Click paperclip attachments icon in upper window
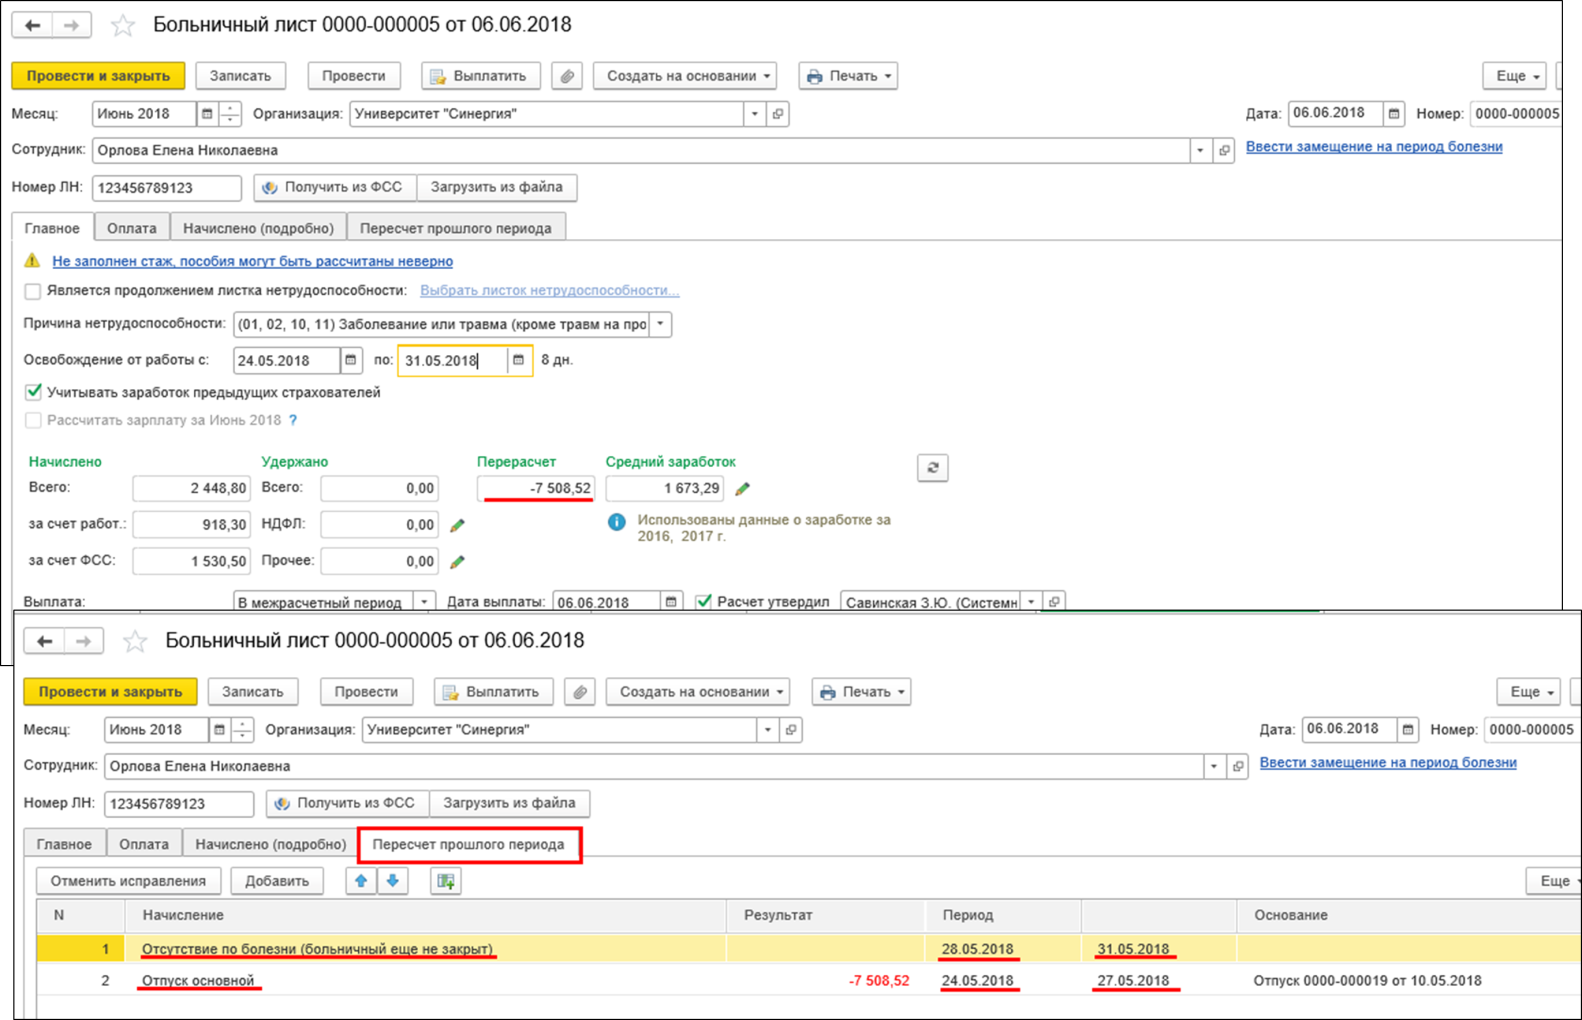The height and width of the screenshot is (1020, 1582). coord(567,76)
